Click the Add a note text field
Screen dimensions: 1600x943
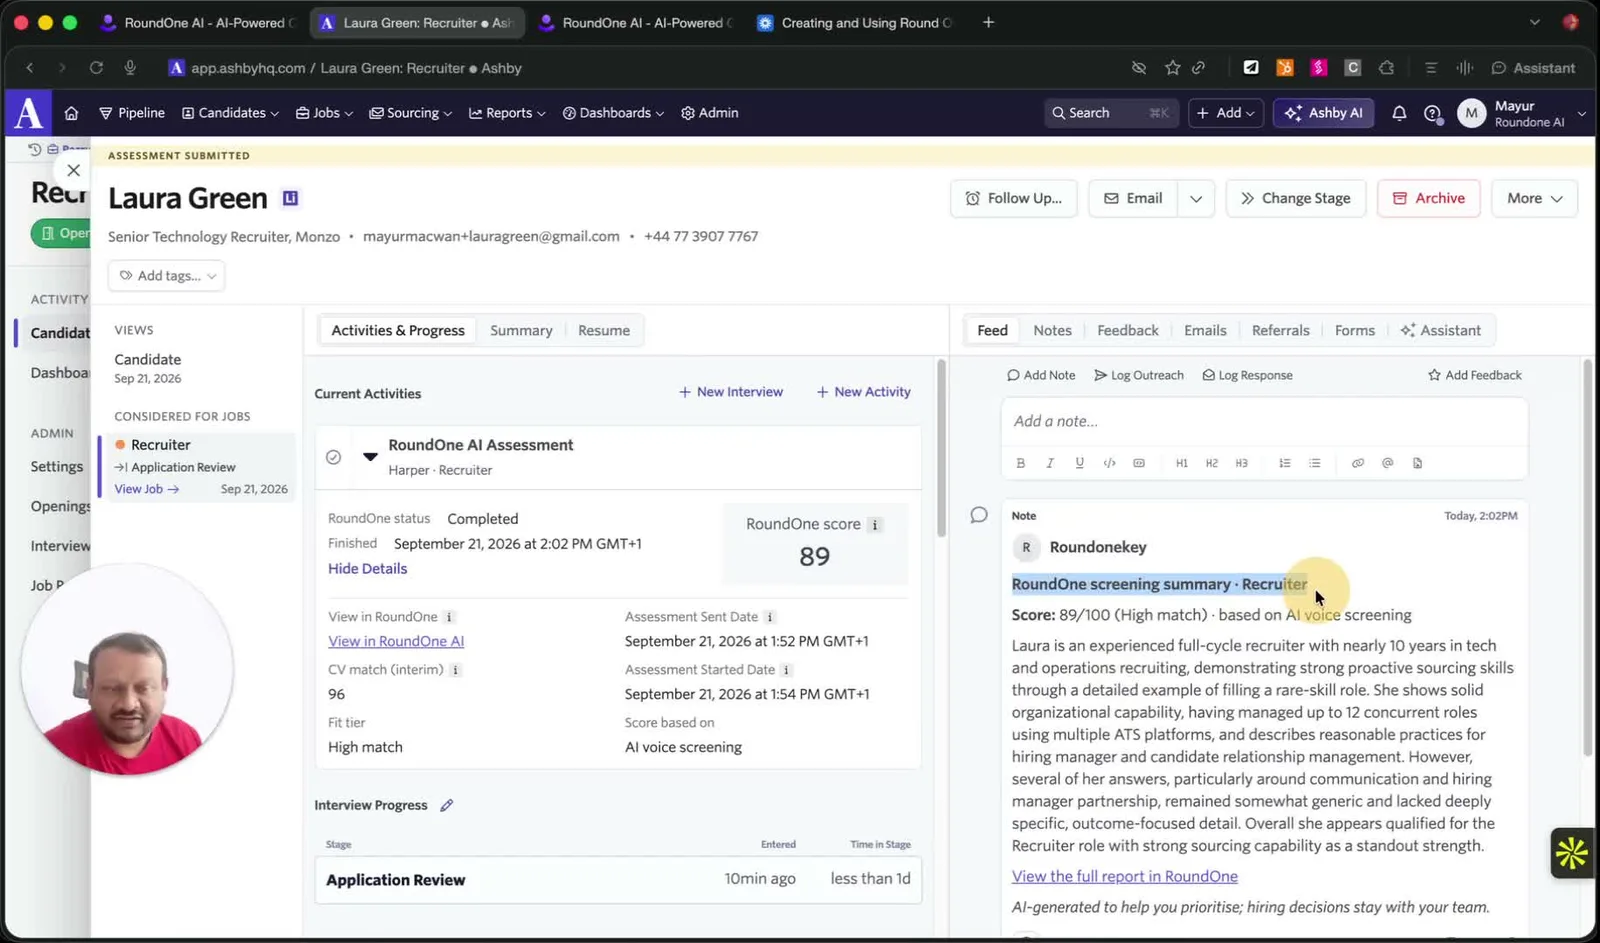pos(1264,421)
